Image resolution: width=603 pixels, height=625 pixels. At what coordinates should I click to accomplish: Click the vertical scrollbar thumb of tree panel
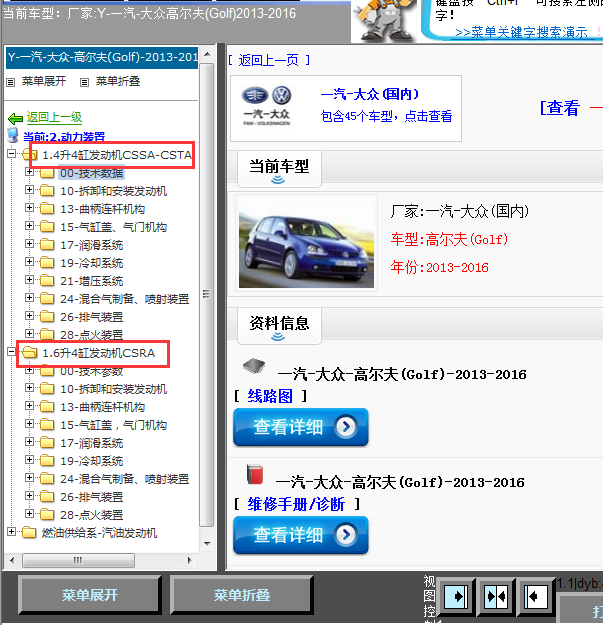pos(206,294)
